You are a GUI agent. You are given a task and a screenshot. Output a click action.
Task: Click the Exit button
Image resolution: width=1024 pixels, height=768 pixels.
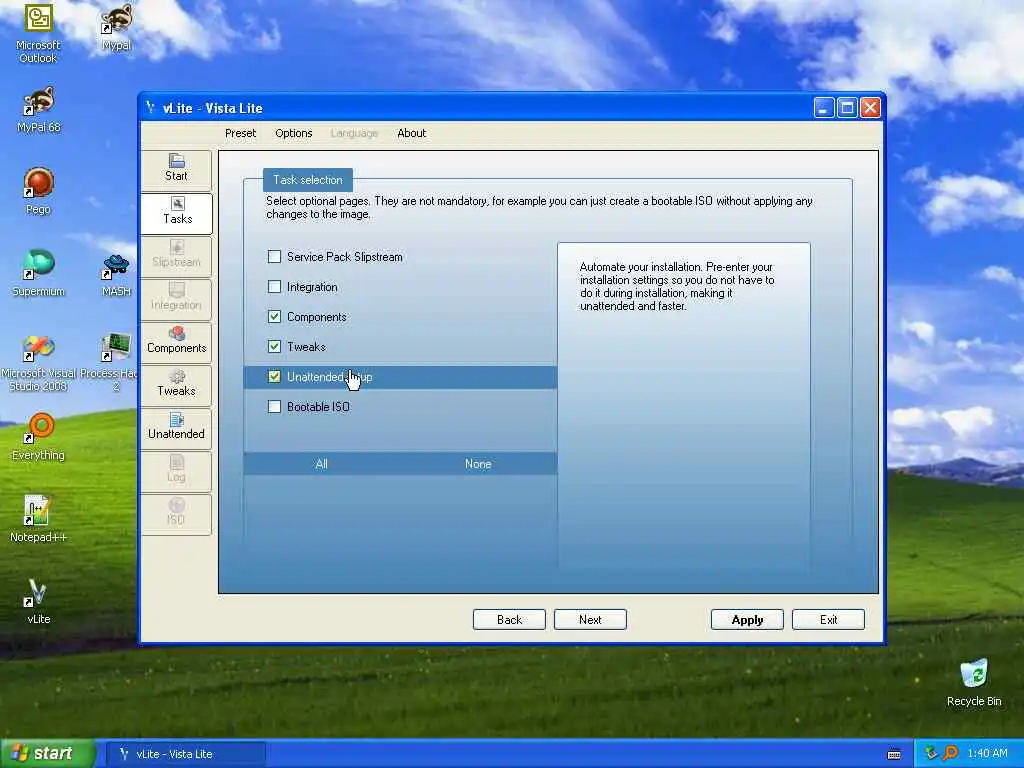[829, 620]
